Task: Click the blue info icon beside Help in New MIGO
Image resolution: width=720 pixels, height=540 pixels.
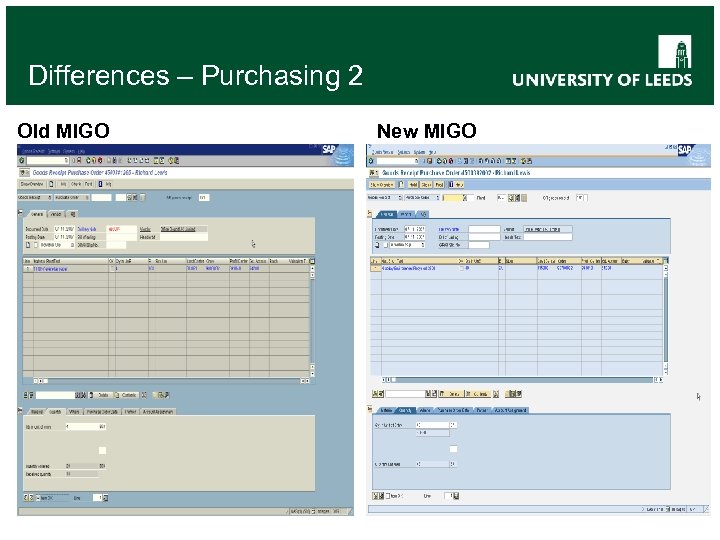Action: coord(451,185)
